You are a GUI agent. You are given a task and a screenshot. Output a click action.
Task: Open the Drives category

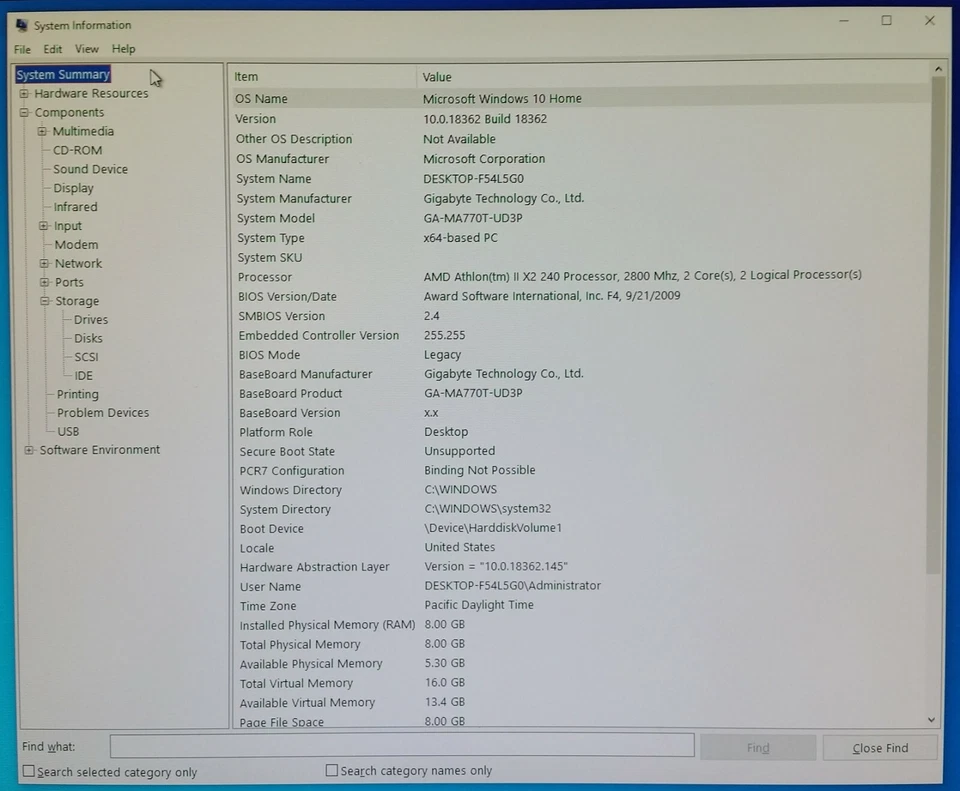[89, 319]
